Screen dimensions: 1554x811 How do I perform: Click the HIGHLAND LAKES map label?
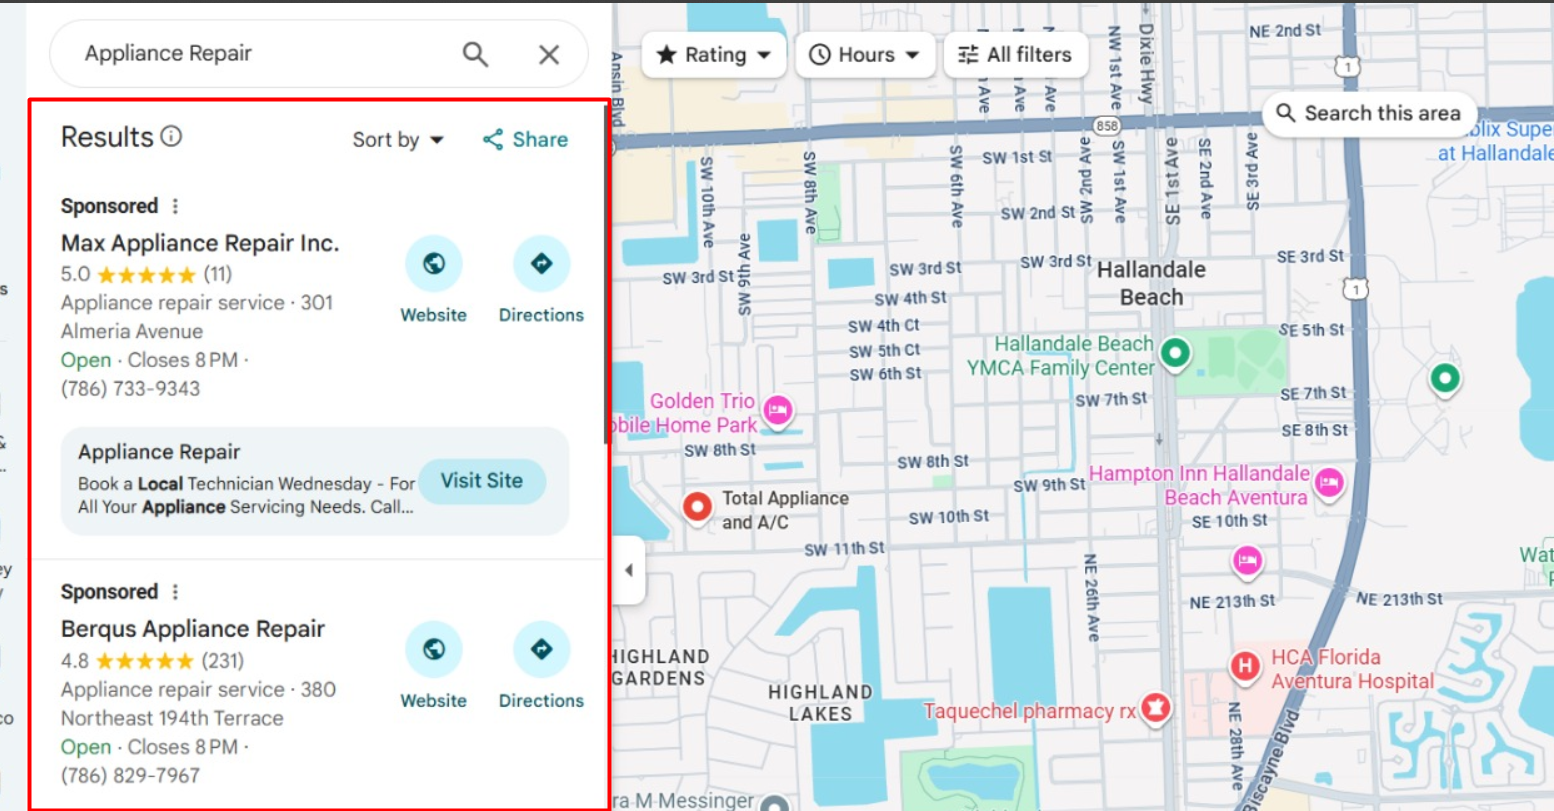pos(820,703)
